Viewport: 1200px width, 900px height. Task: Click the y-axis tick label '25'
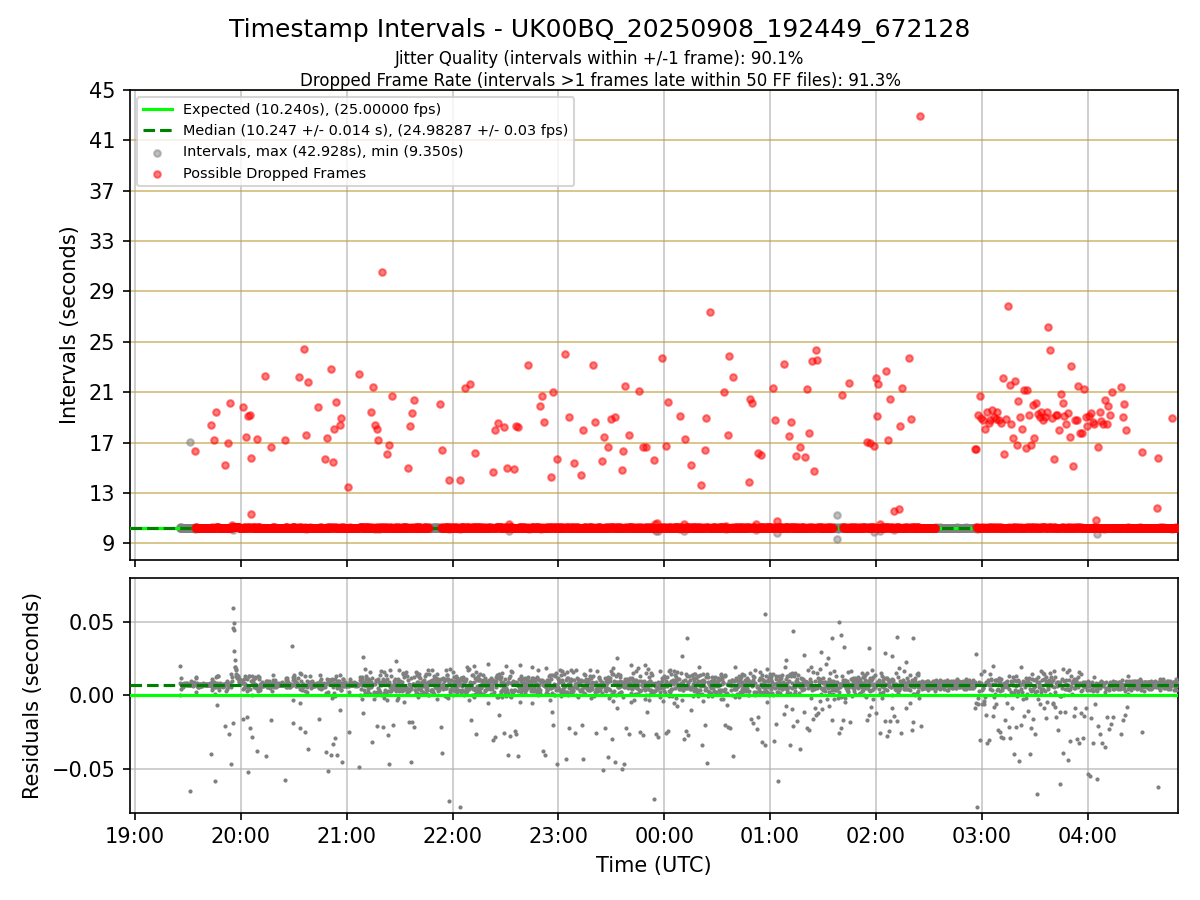pos(102,342)
